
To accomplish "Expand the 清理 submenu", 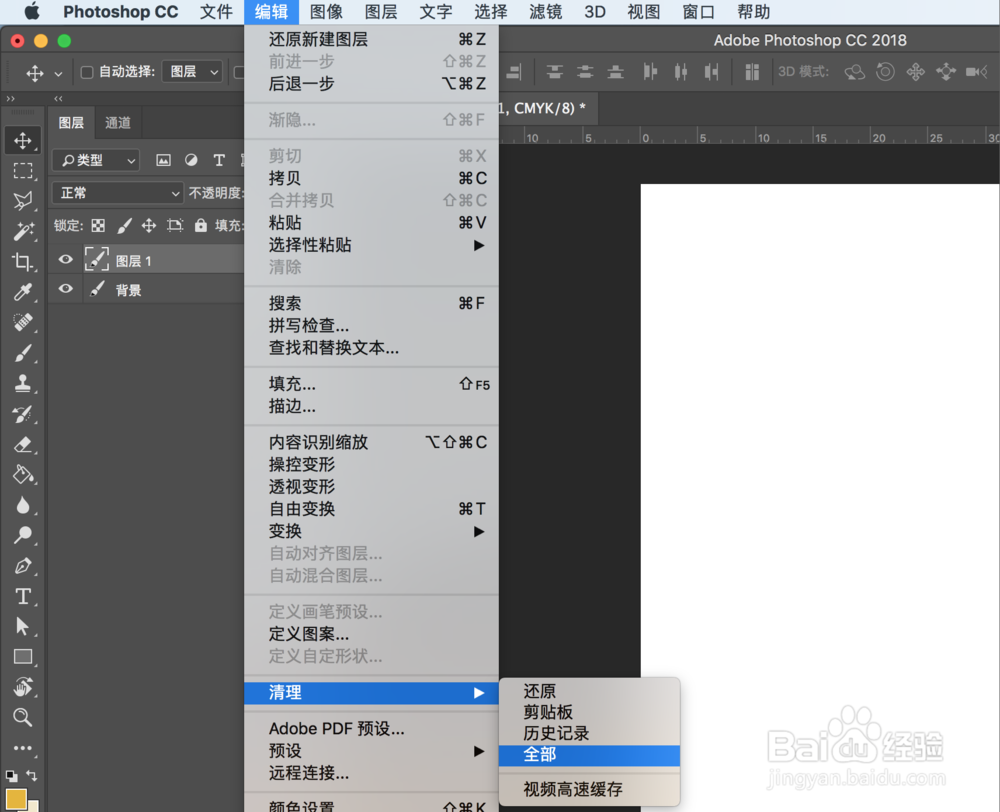I will point(371,693).
